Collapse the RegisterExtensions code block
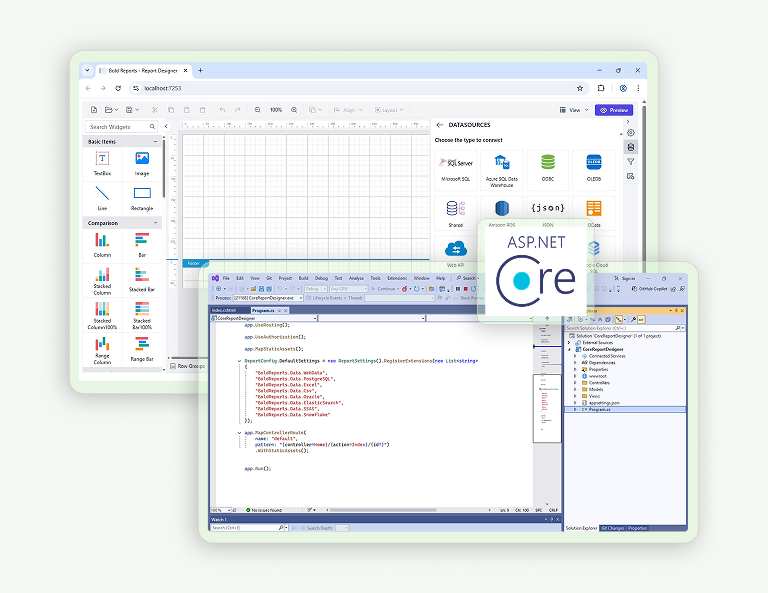768x593 pixels. point(240,361)
